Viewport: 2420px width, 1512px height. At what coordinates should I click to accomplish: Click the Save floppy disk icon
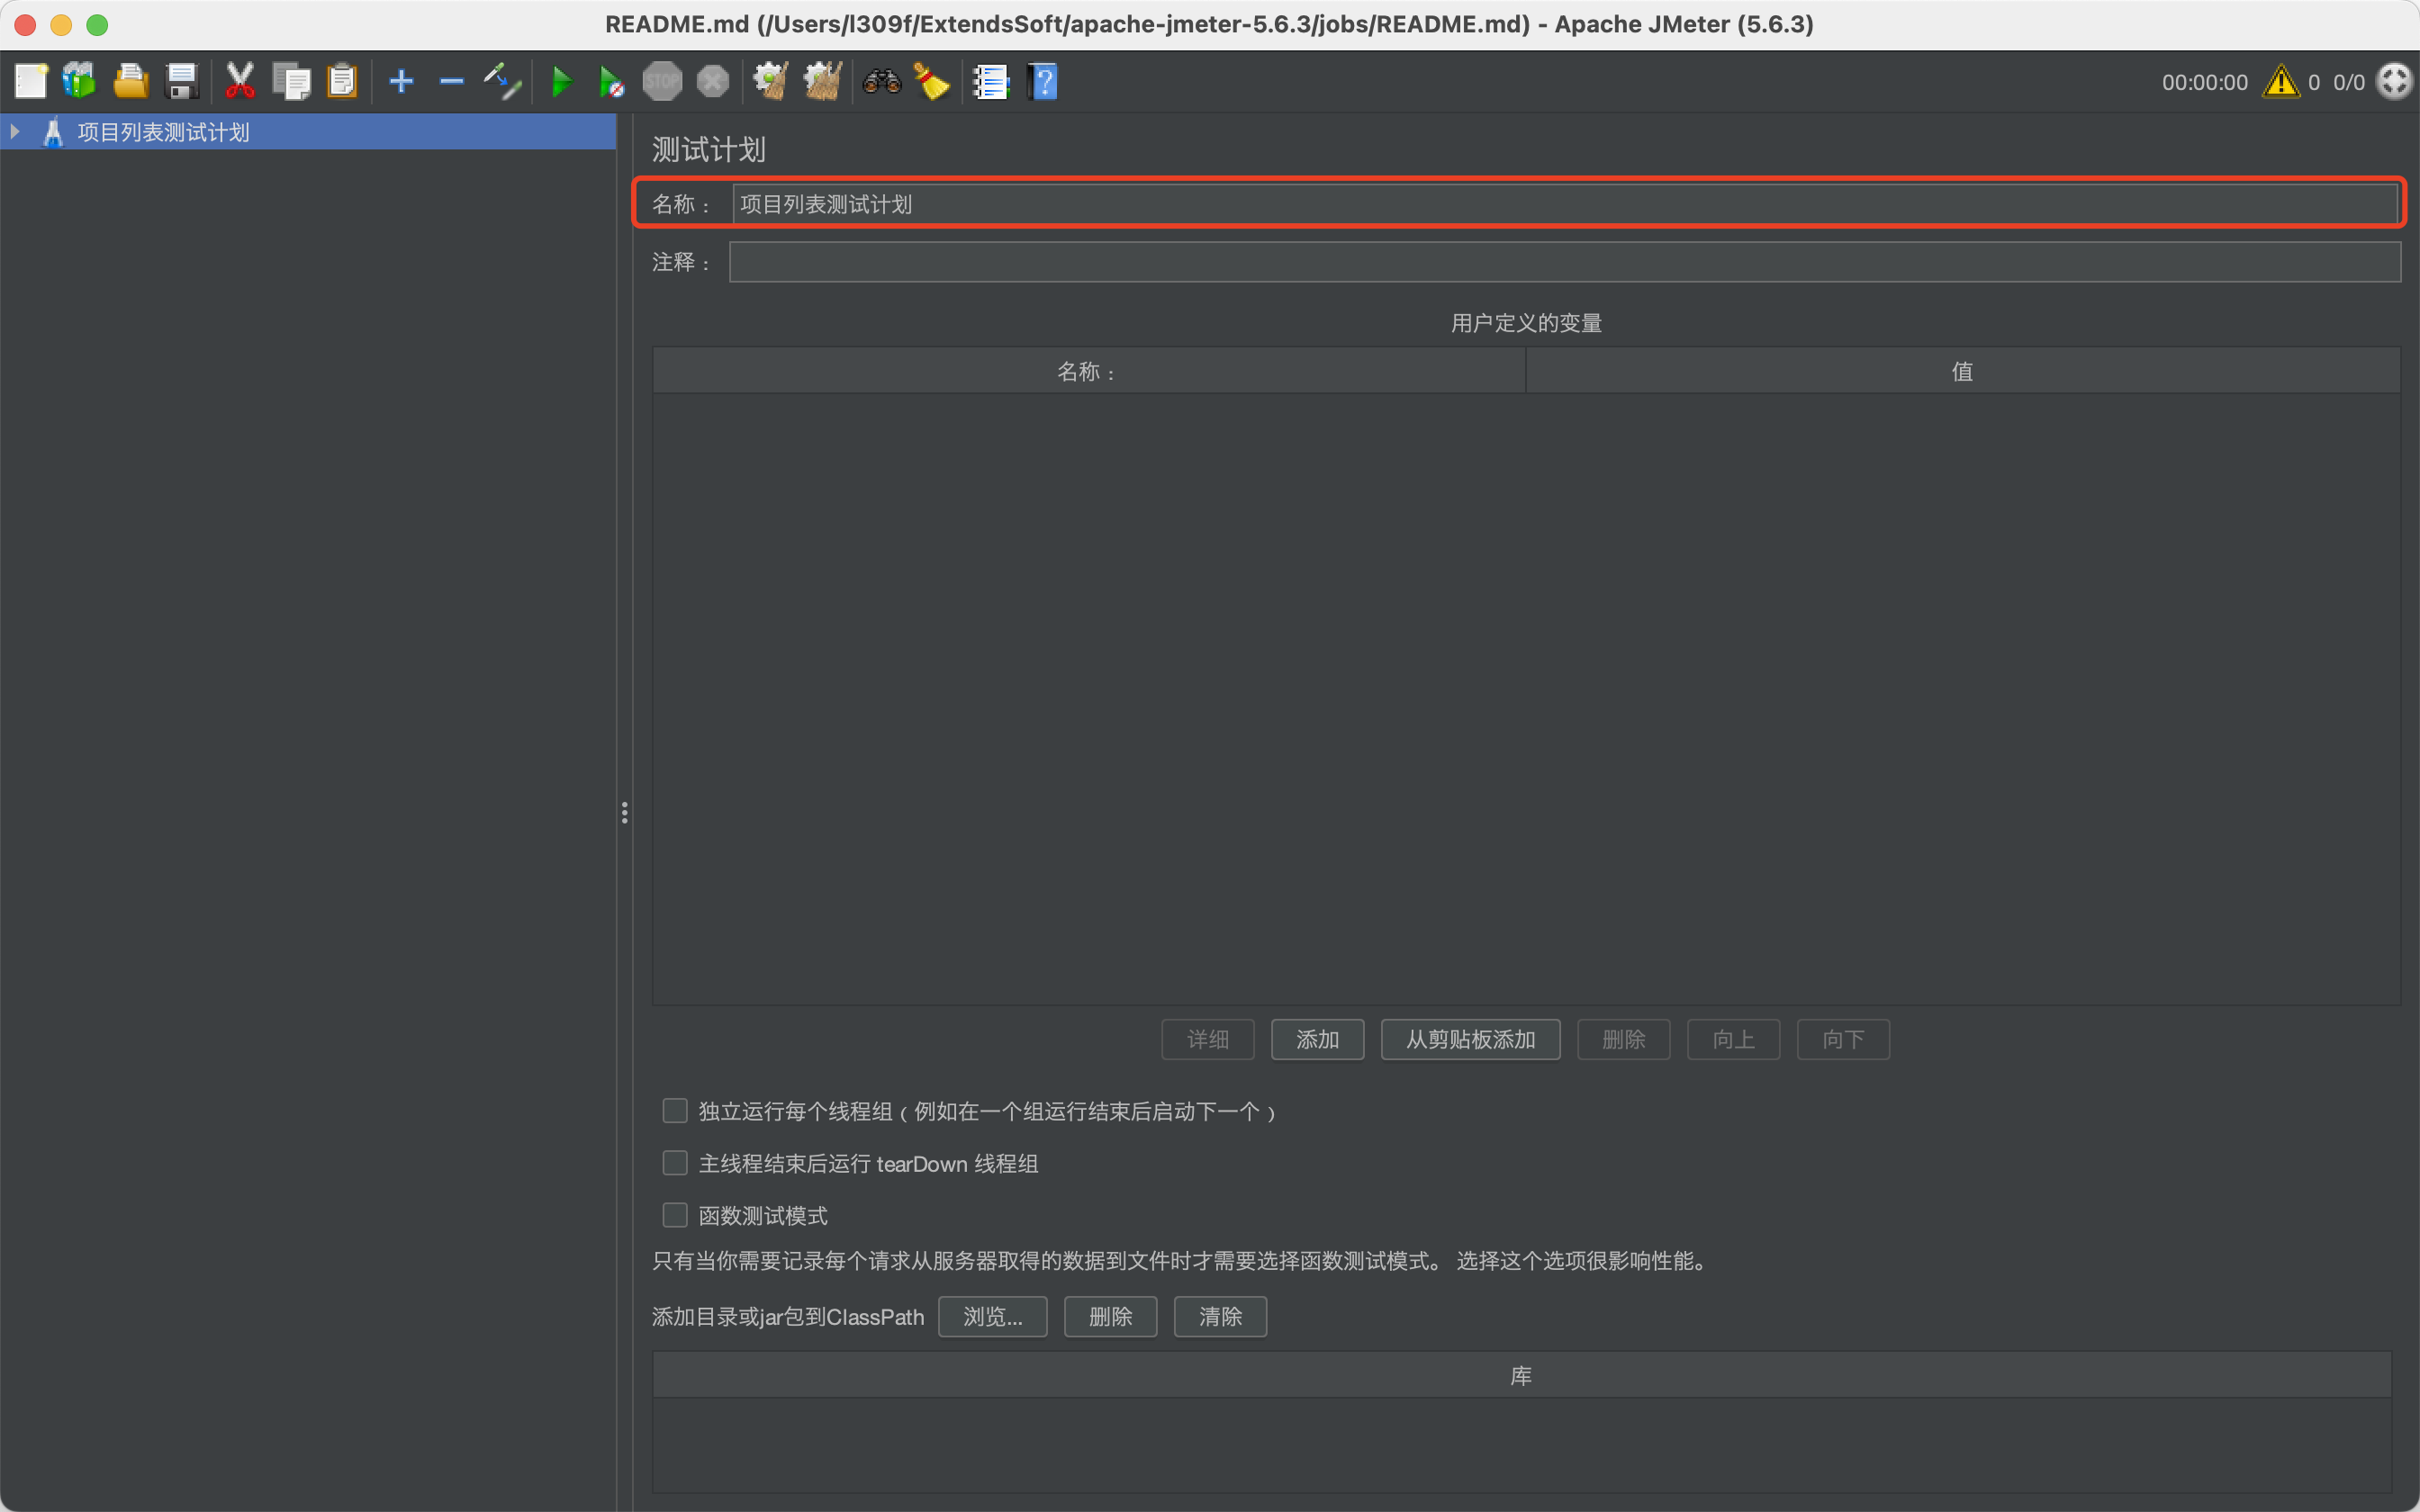(x=182, y=81)
